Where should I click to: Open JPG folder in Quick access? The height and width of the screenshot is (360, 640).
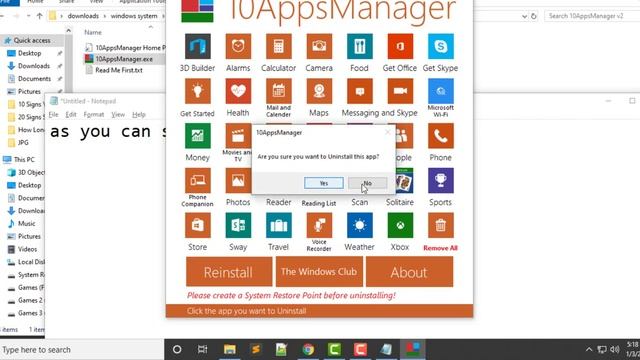23,142
